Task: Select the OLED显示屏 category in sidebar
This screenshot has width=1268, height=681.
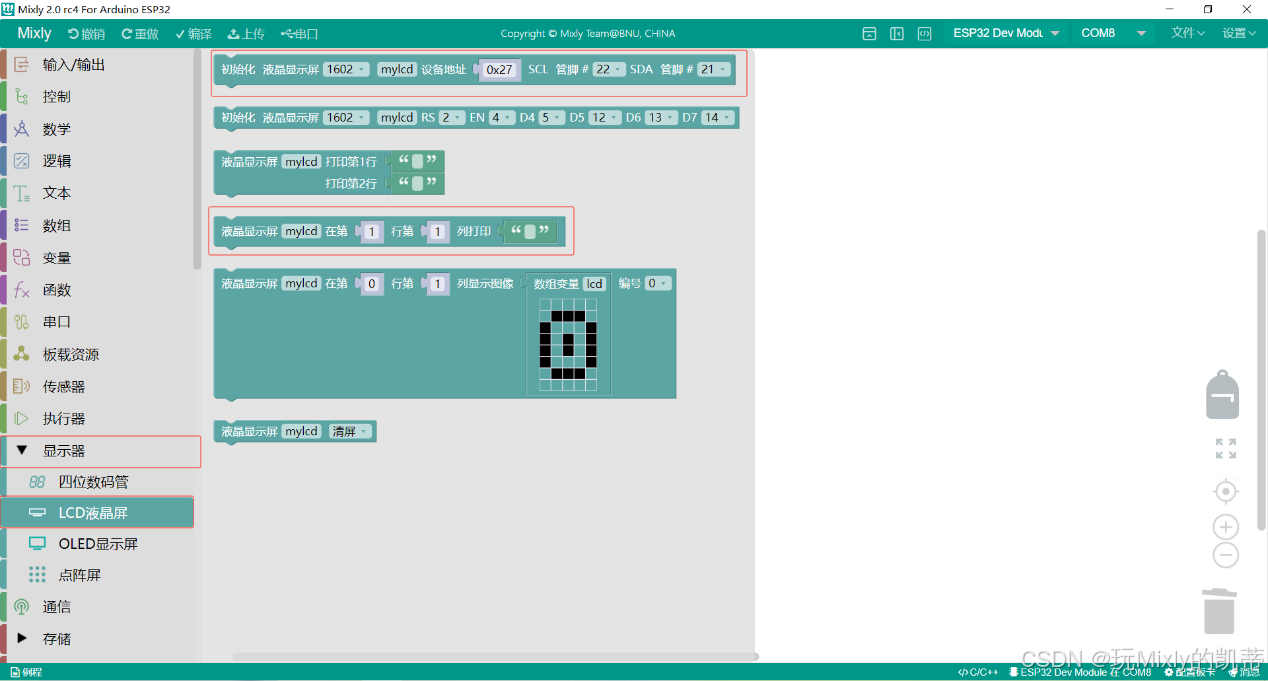Action: (x=97, y=543)
